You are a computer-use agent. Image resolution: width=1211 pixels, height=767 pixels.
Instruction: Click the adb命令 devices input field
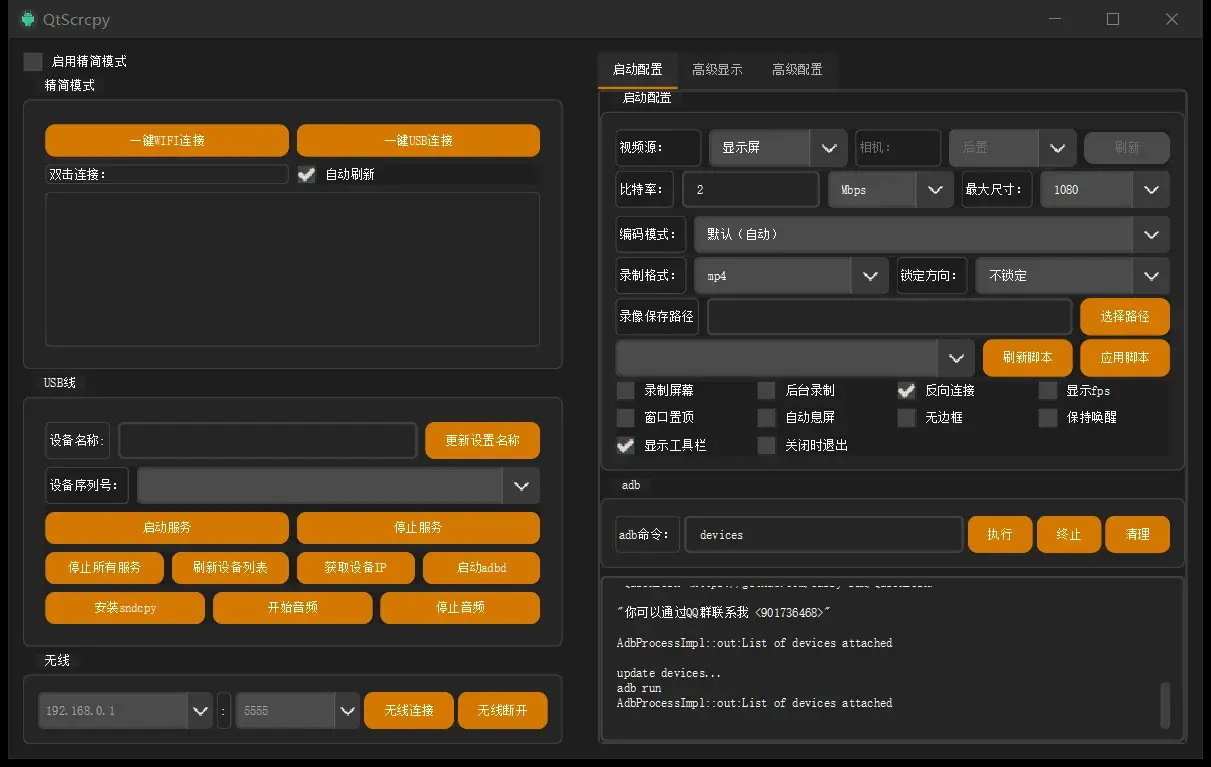[x=823, y=535]
